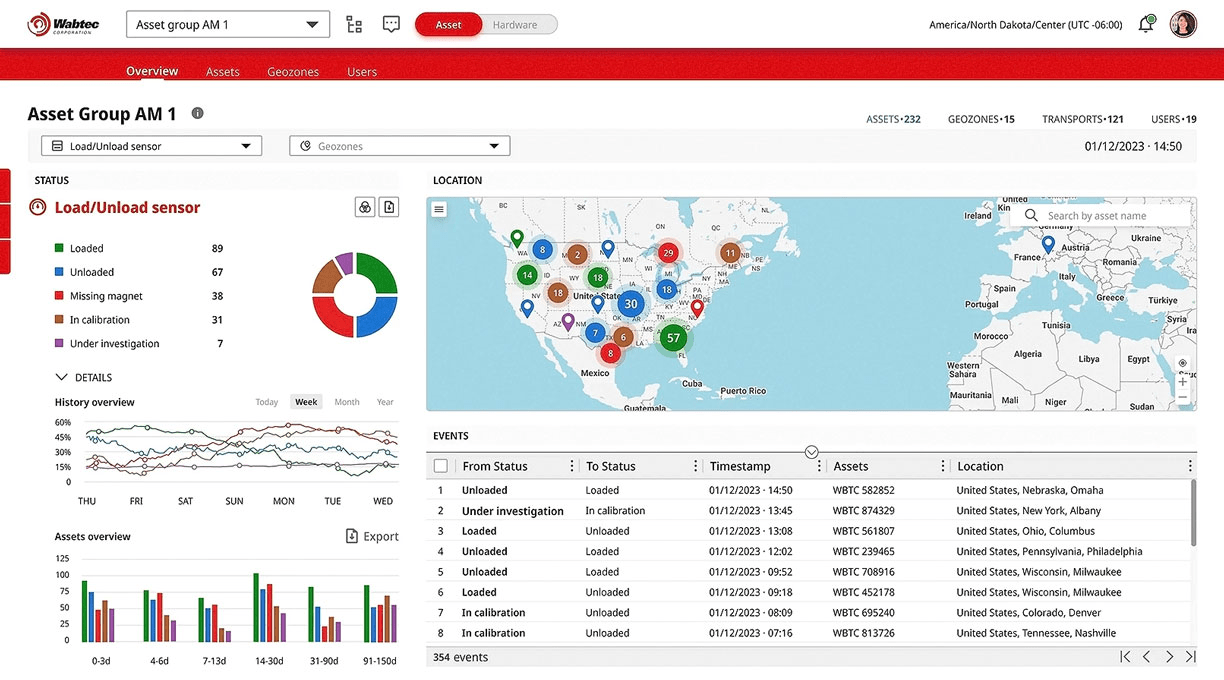
Task: Open the map layers menu icon
Action: [x=439, y=209]
